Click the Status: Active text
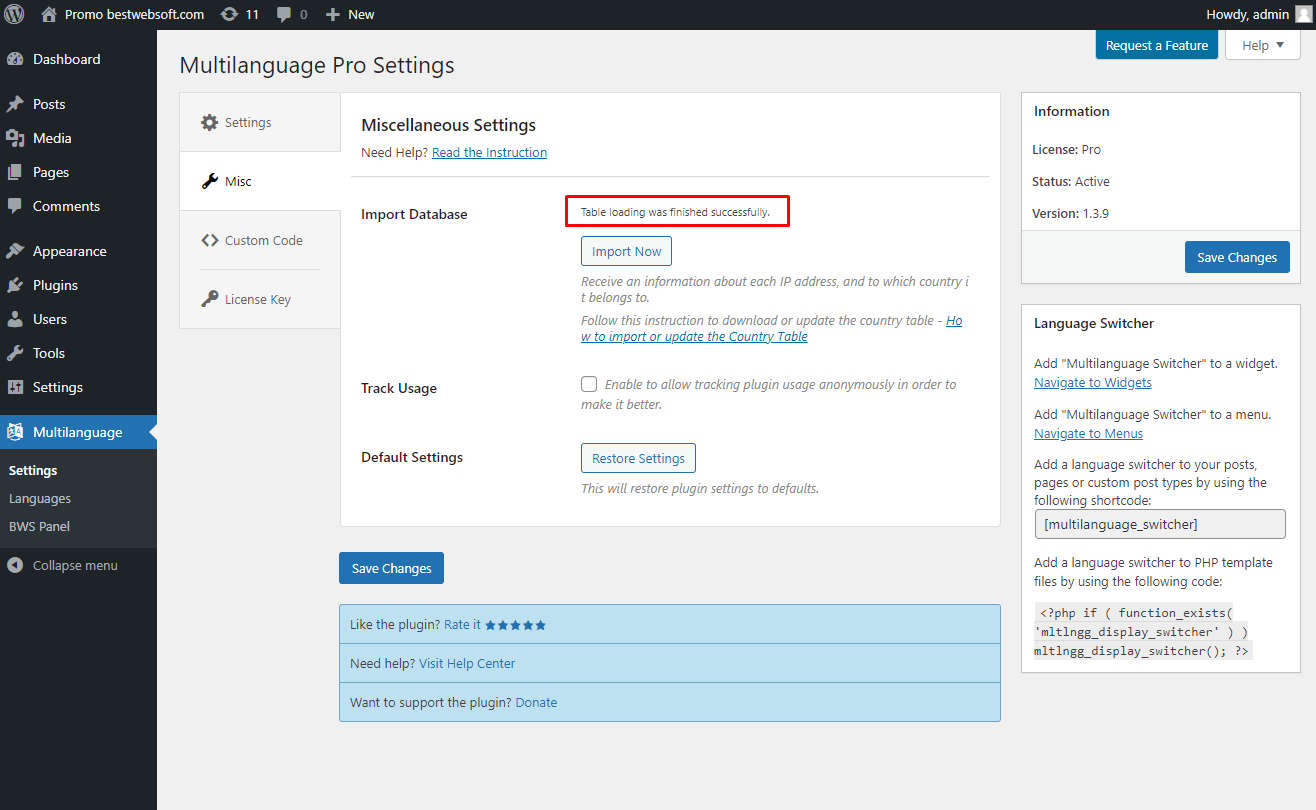 1071,181
